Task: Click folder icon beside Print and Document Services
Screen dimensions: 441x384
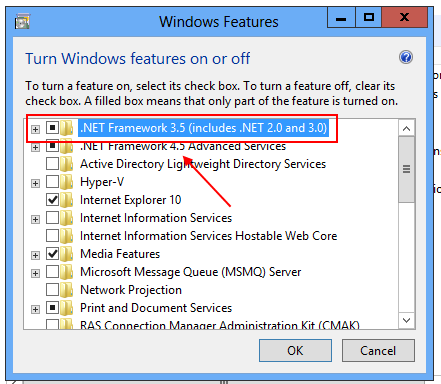Action: click(67, 308)
